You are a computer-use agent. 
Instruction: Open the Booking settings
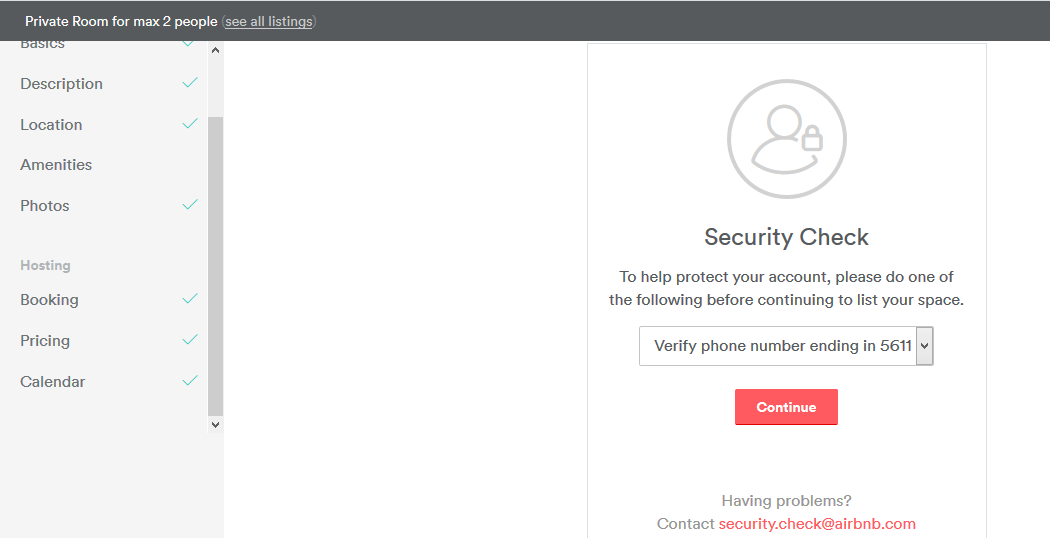point(49,300)
